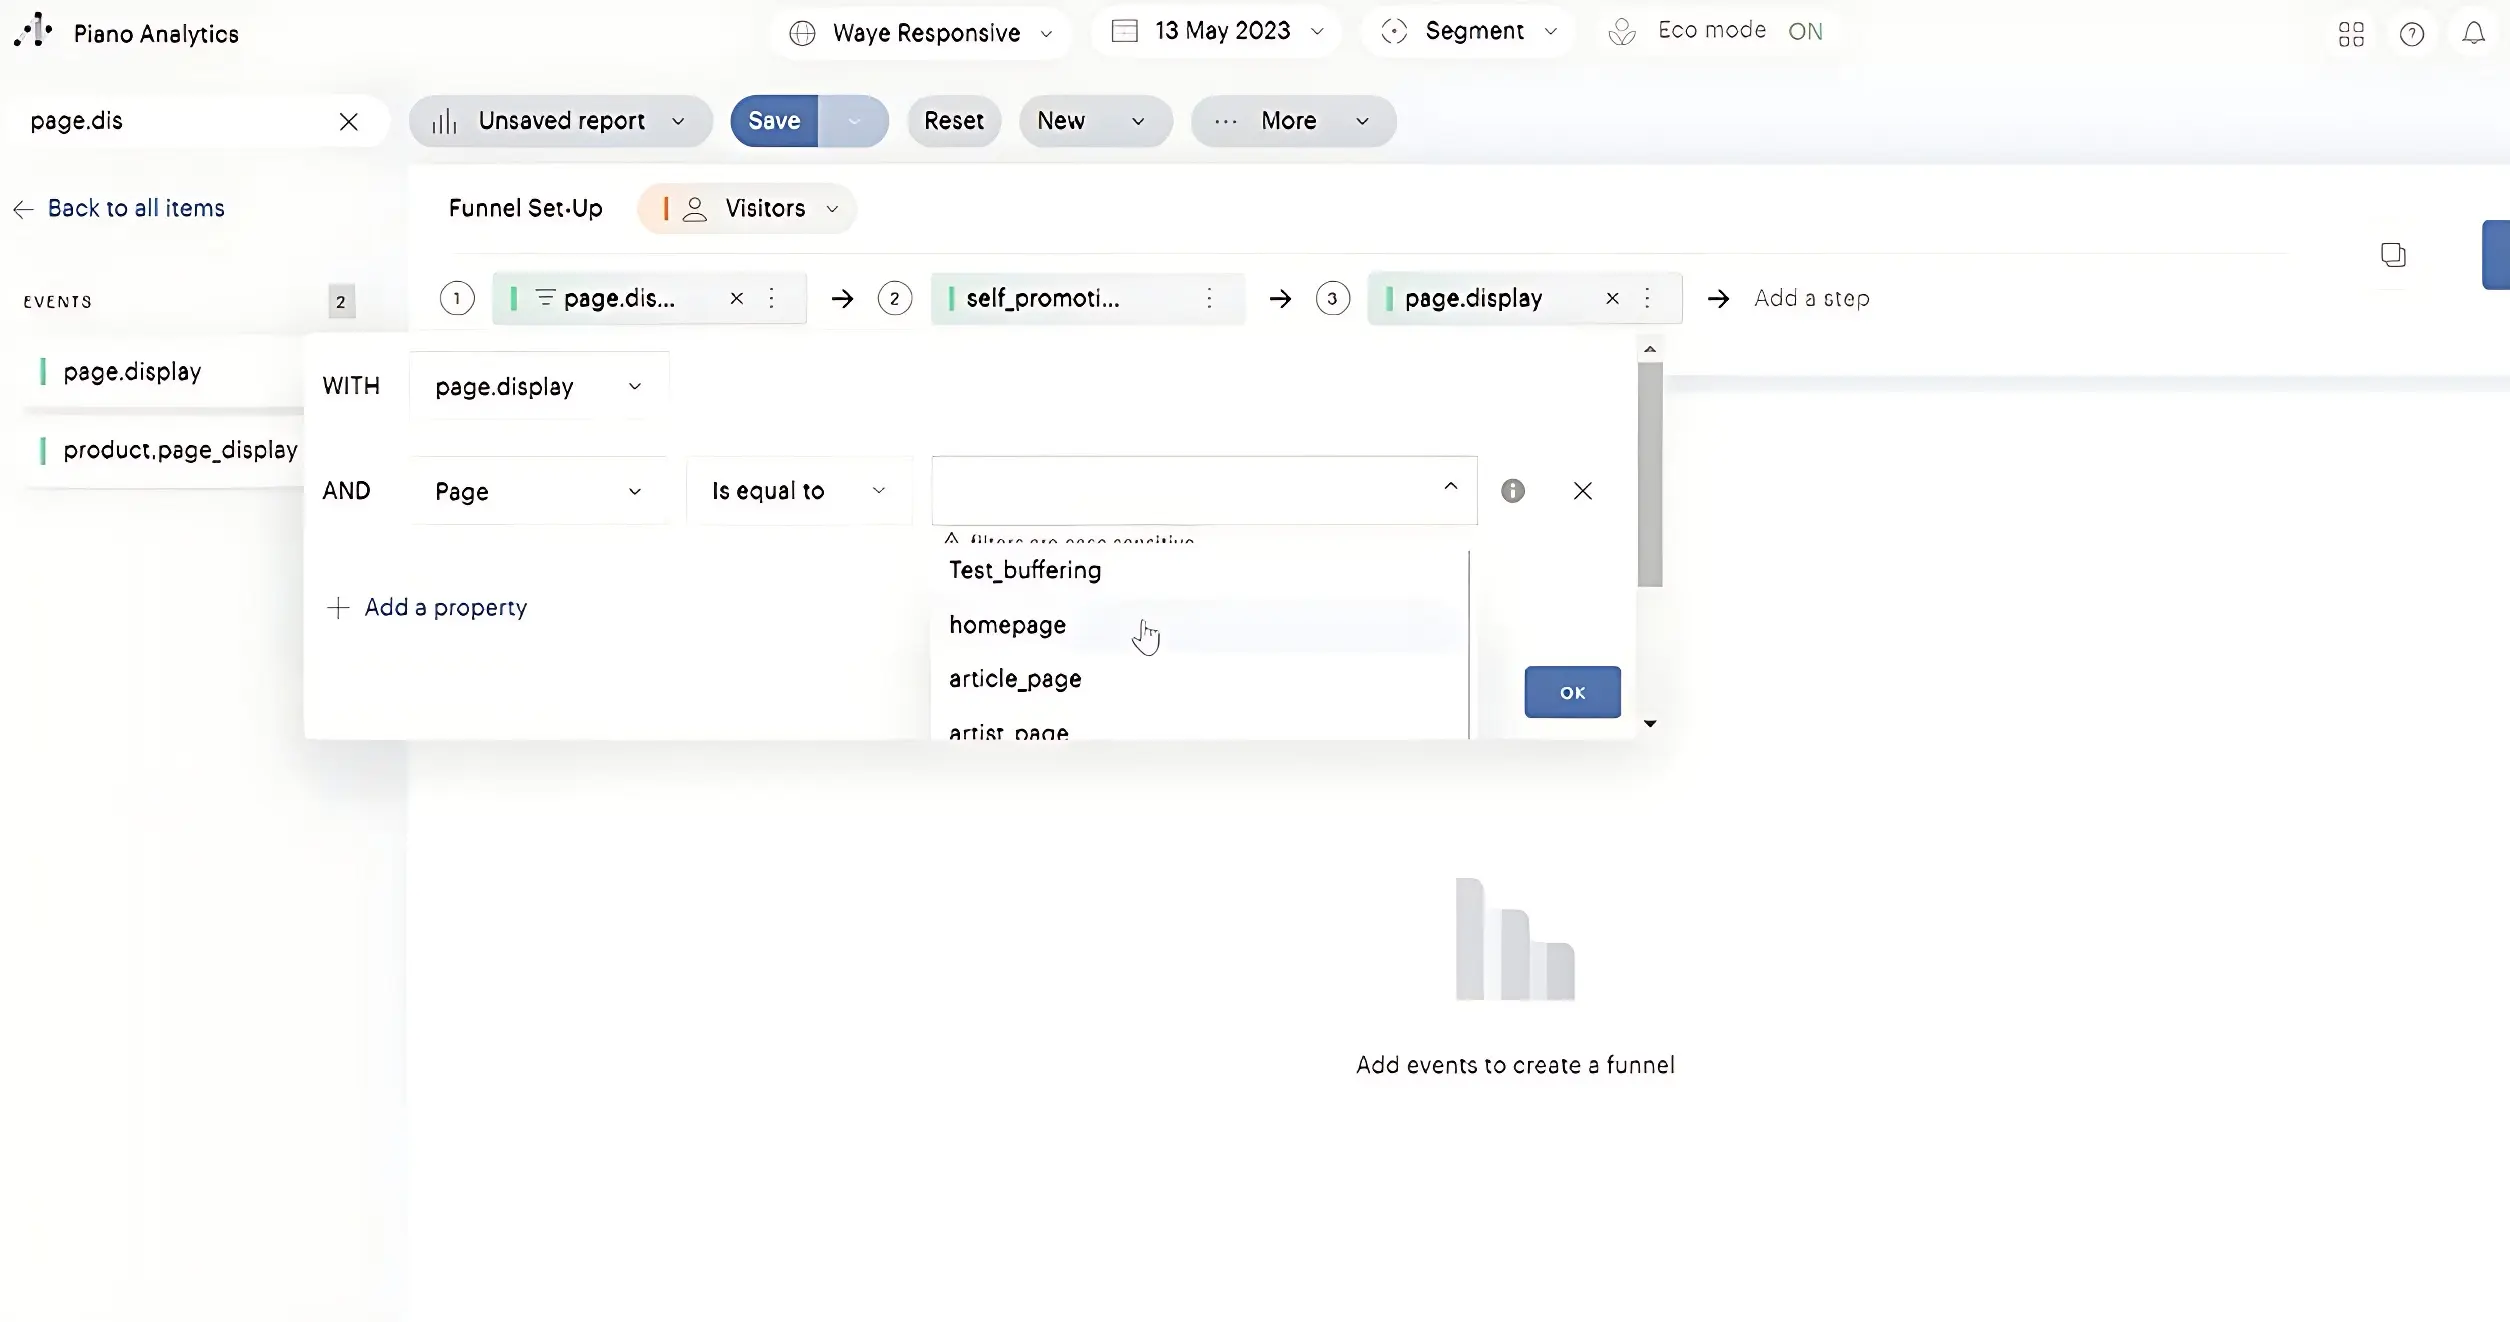The width and height of the screenshot is (2510, 1322).
Task: Clear the page.dis search text
Action: (348, 122)
